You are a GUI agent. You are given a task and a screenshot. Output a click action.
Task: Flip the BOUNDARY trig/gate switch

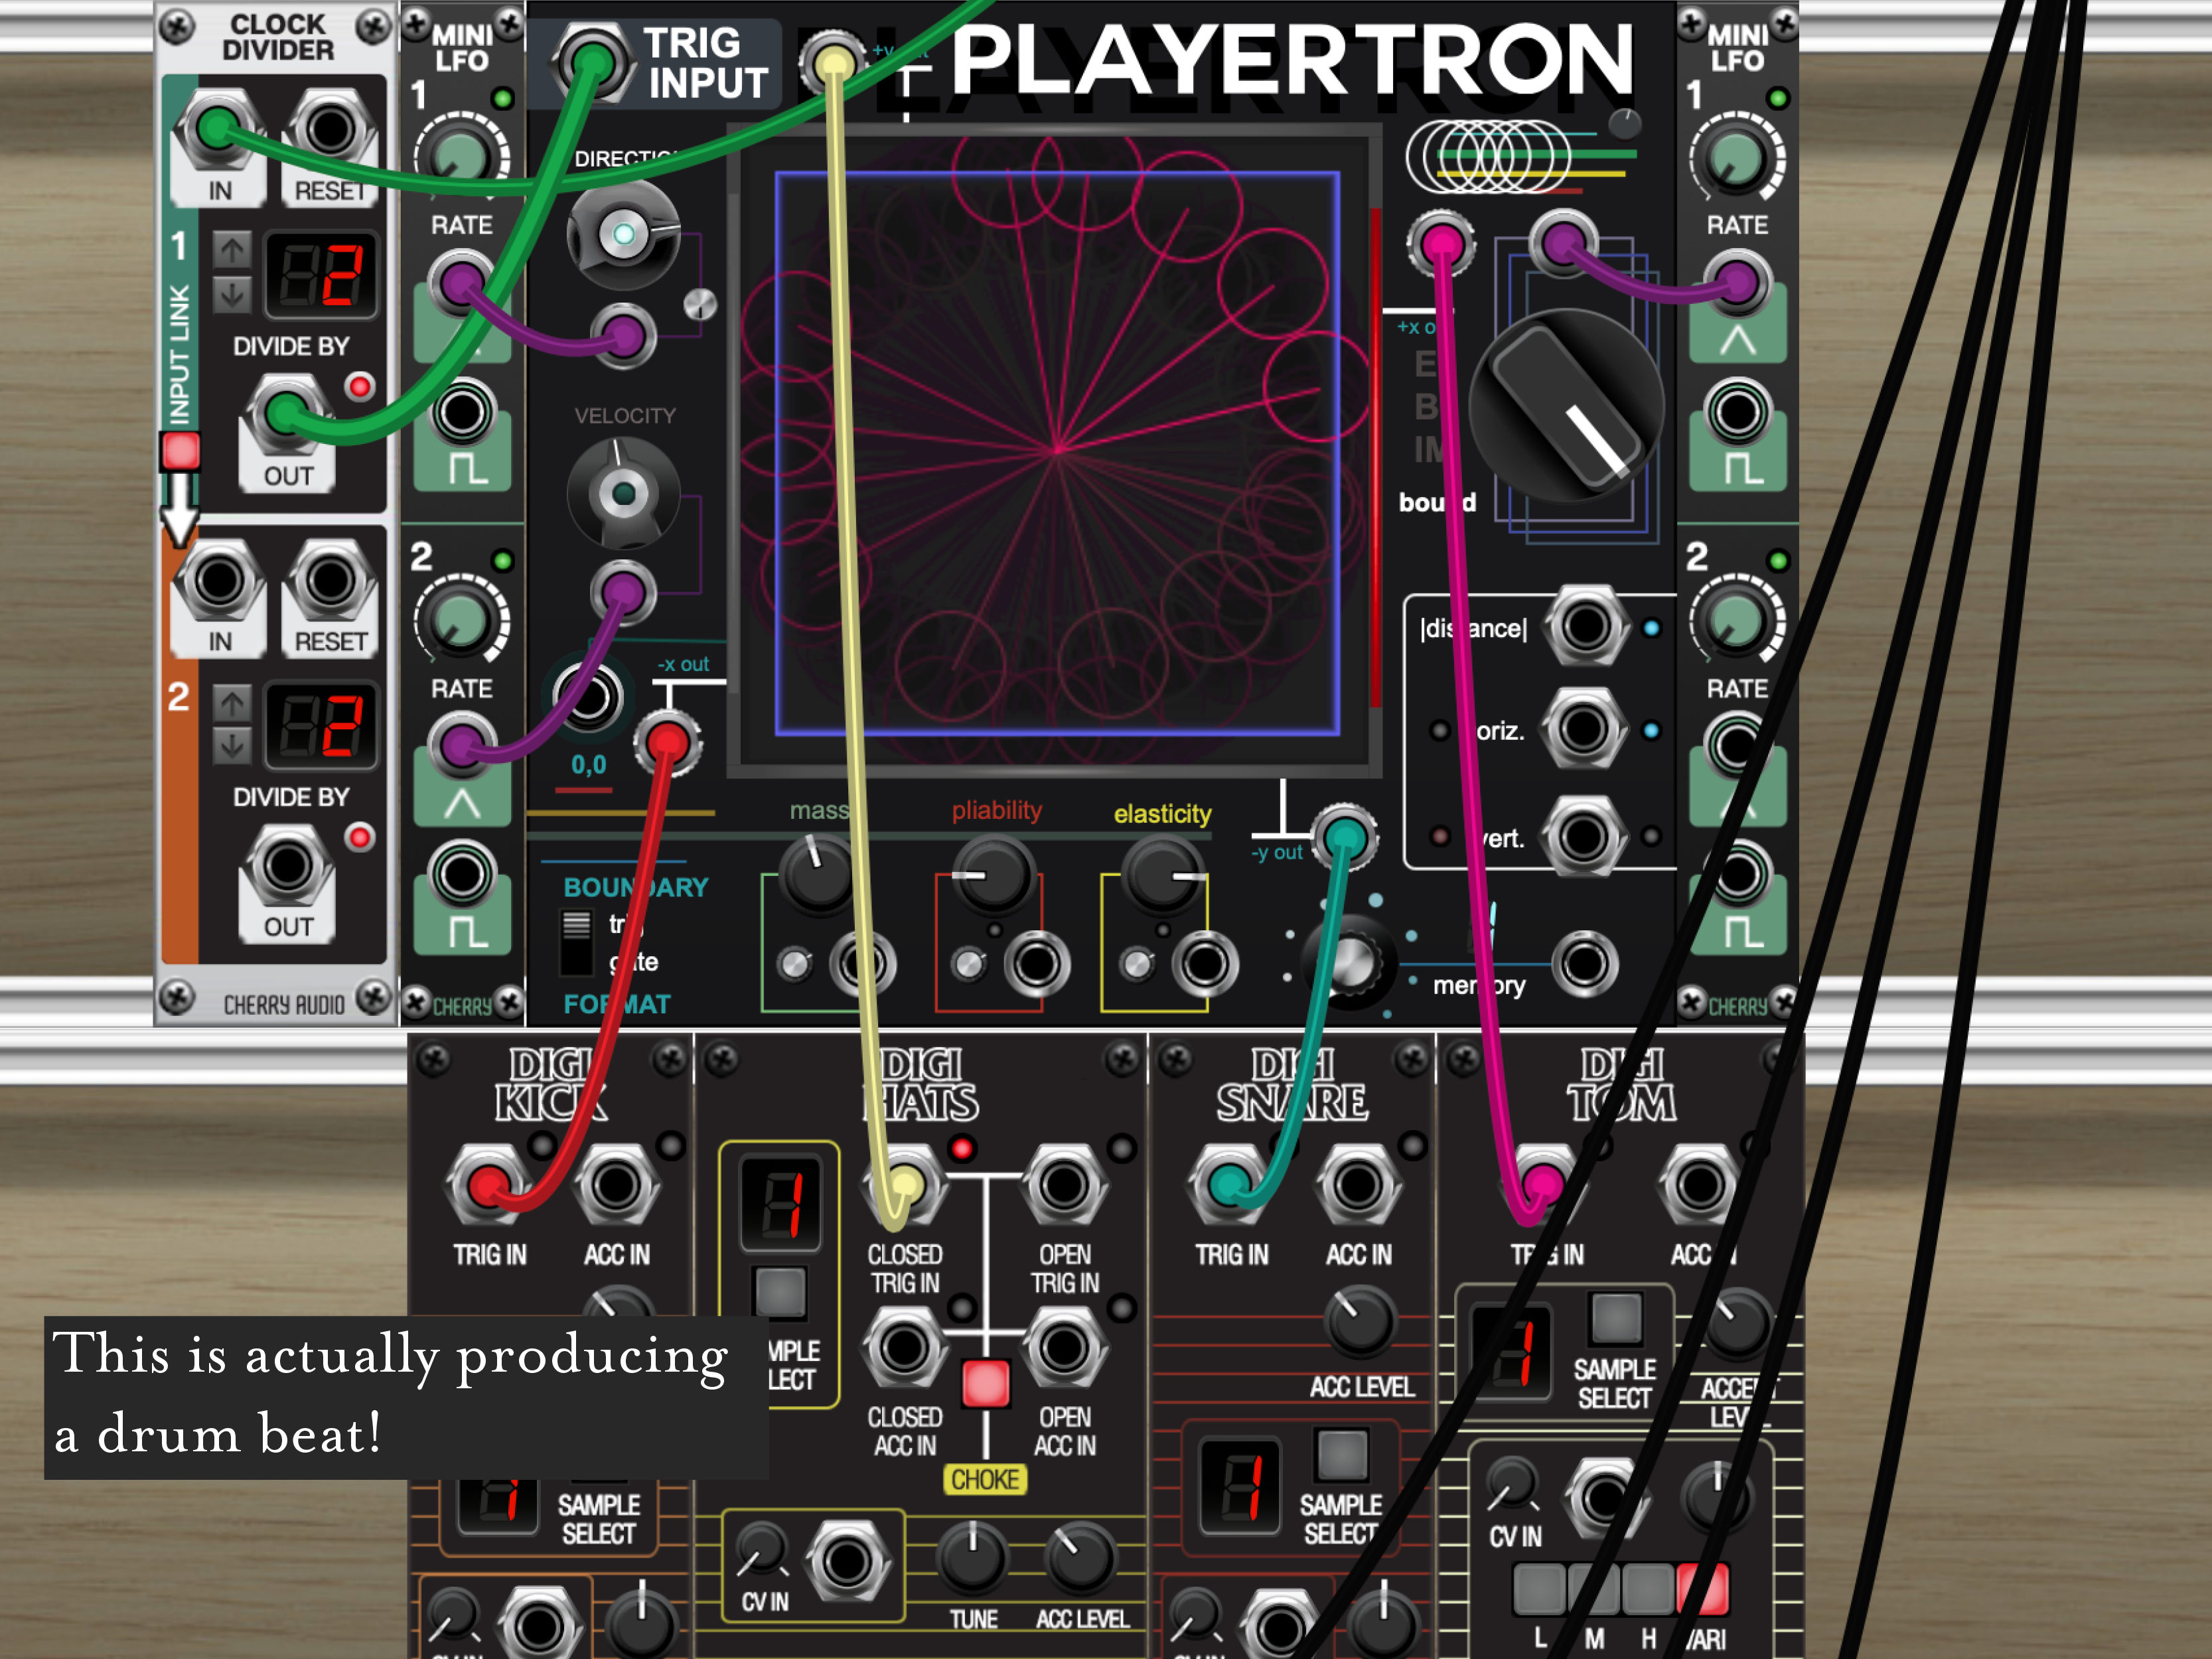(x=576, y=942)
